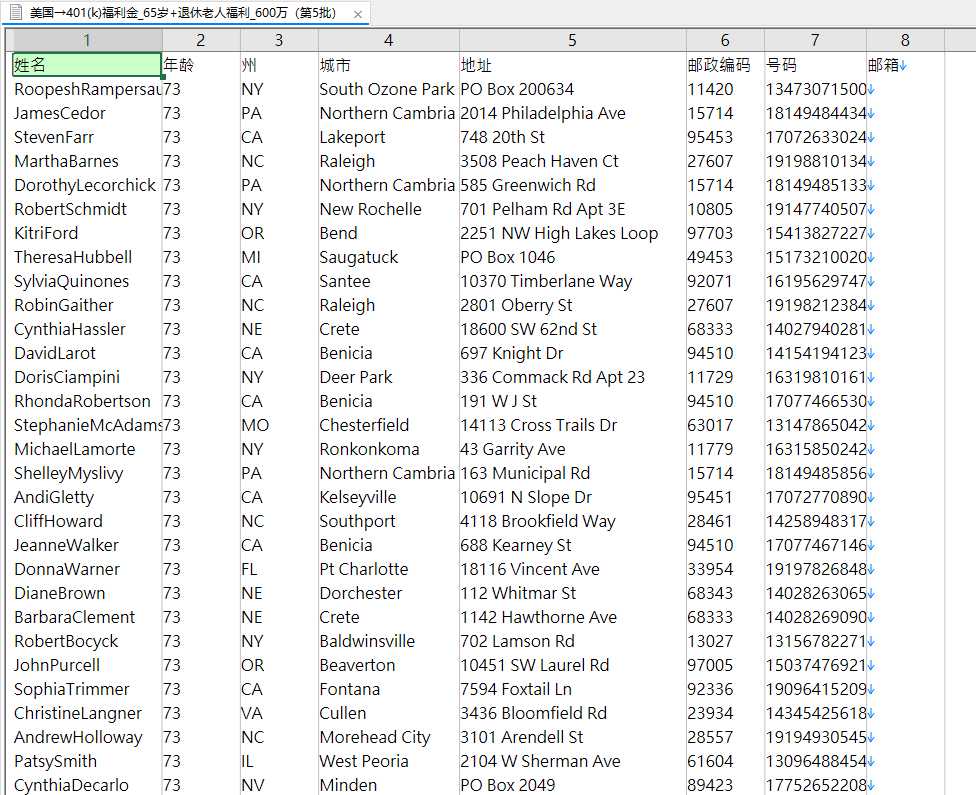Select the name JamesCedor
Viewport: 976px width, 795px height.
tap(60, 113)
